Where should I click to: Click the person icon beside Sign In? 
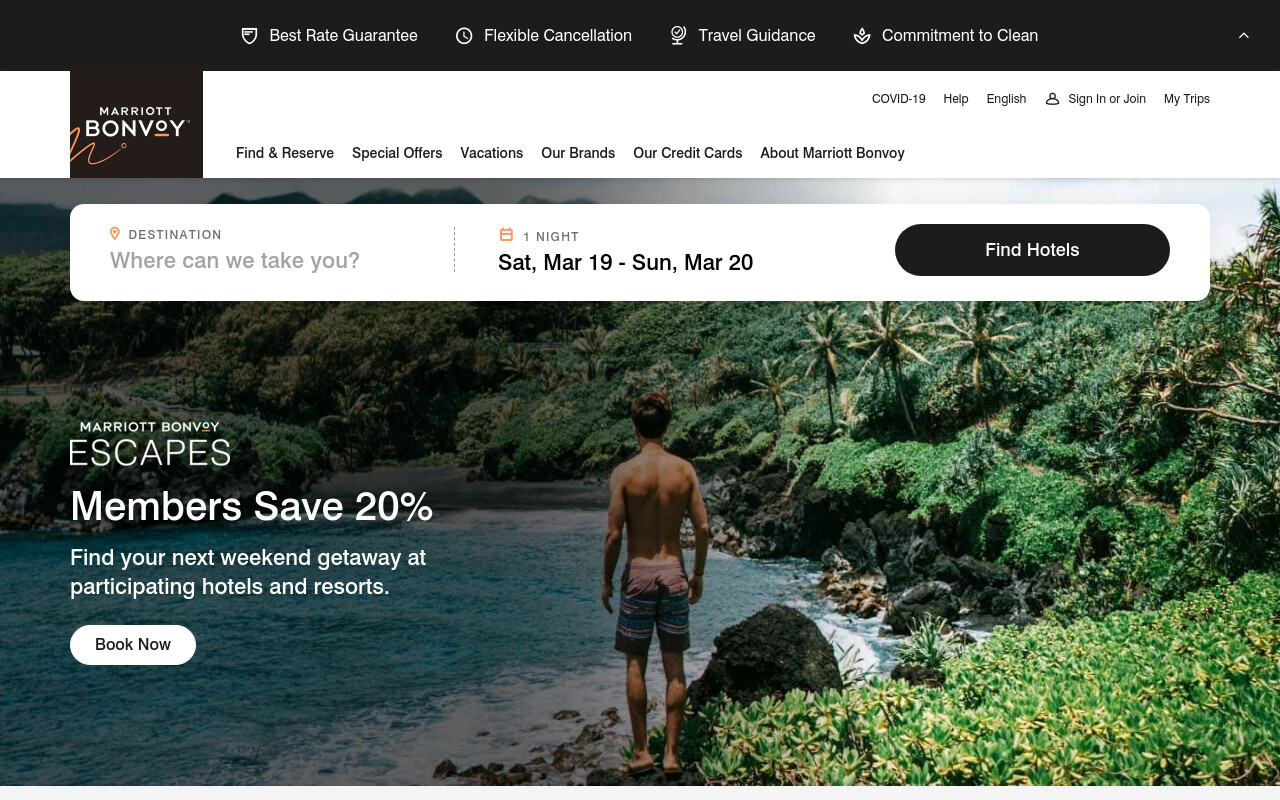[x=1052, y=99]
